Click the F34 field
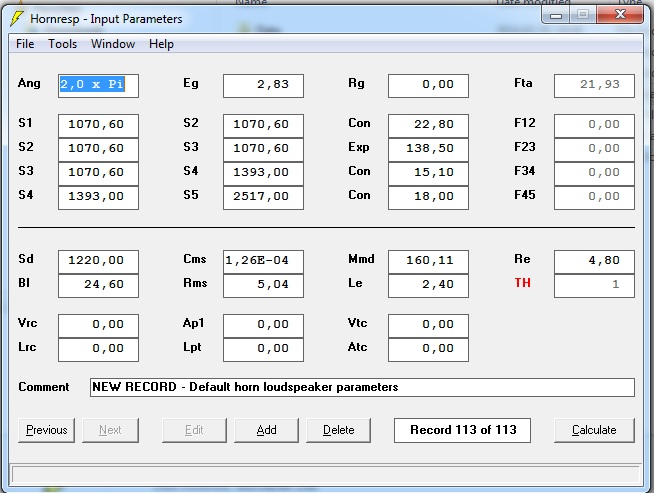Viewport: 659px width, 494px height. [594, 173]
